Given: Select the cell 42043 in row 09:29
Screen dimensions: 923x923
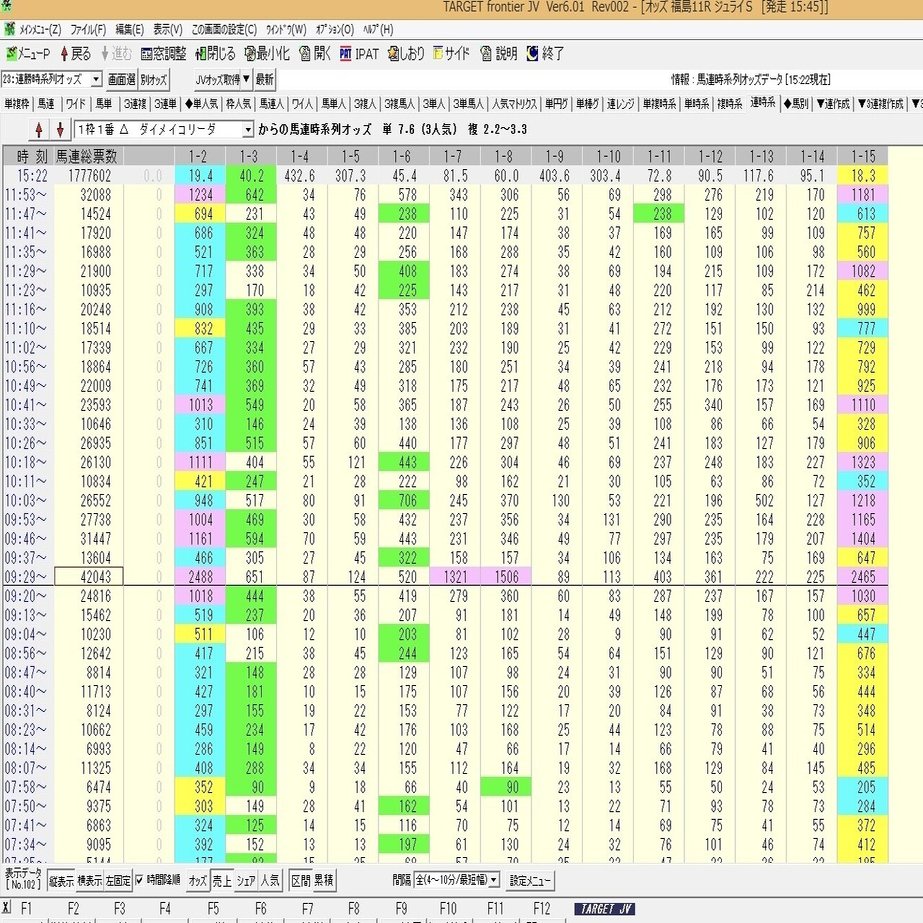Looking at the screenshot, I should (x=88, y=576).
